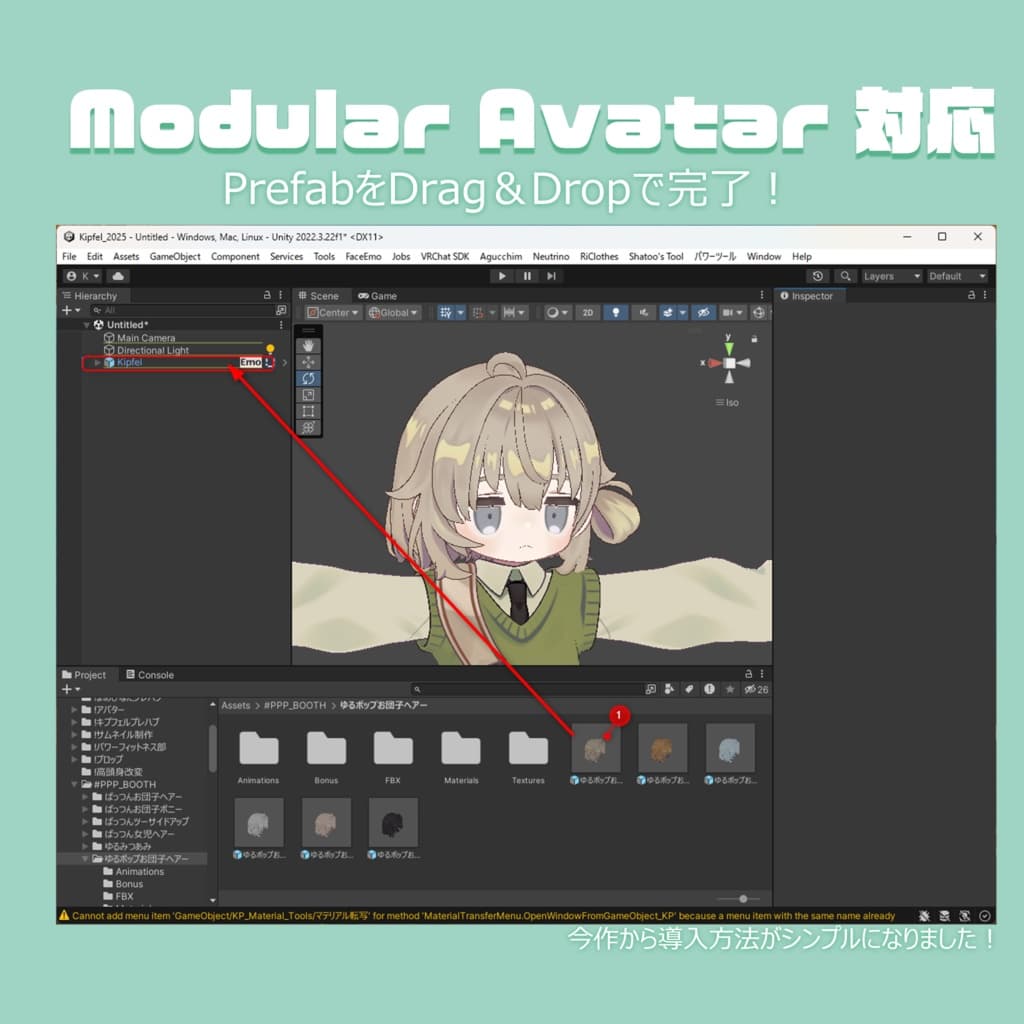Lock the Hierarchy panel
The image size is (1024, 1024).
[267, 295]
